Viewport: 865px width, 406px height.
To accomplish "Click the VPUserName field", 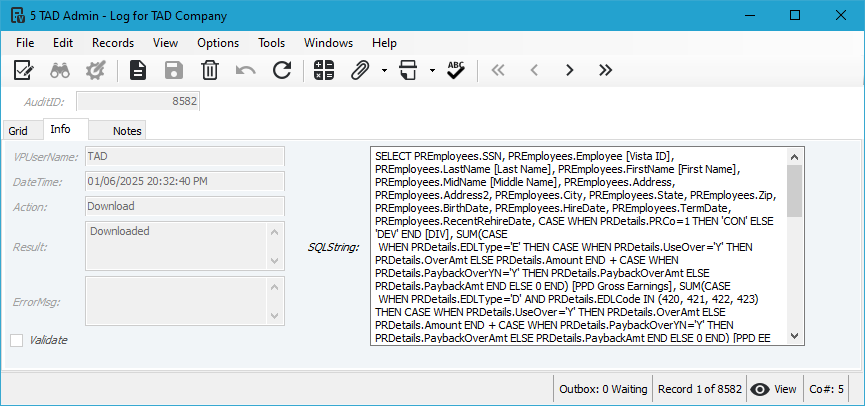I will point(185,156).
